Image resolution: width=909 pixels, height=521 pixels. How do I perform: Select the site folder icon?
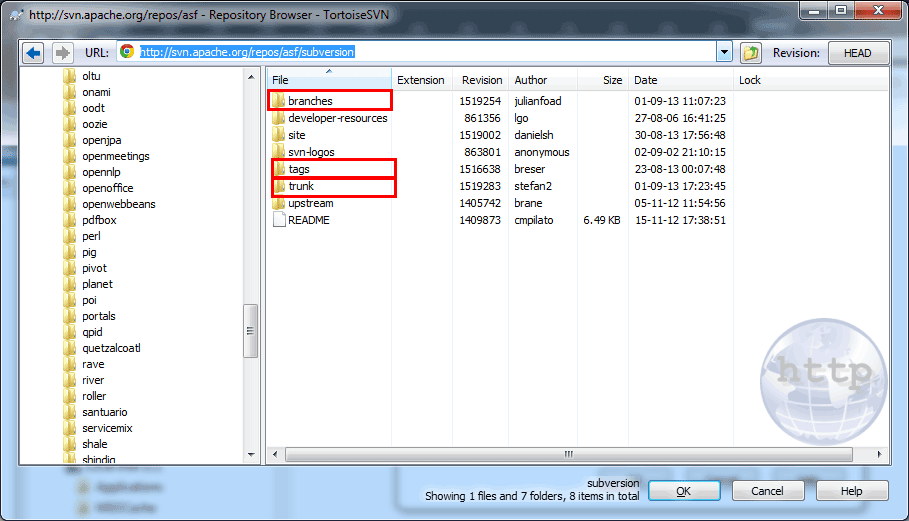pos(279,134)
